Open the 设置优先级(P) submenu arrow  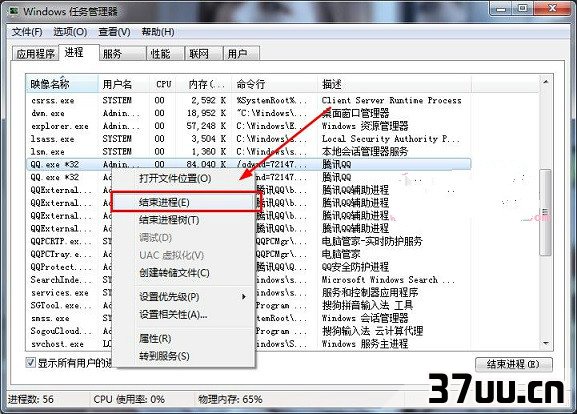click(243, 297)
